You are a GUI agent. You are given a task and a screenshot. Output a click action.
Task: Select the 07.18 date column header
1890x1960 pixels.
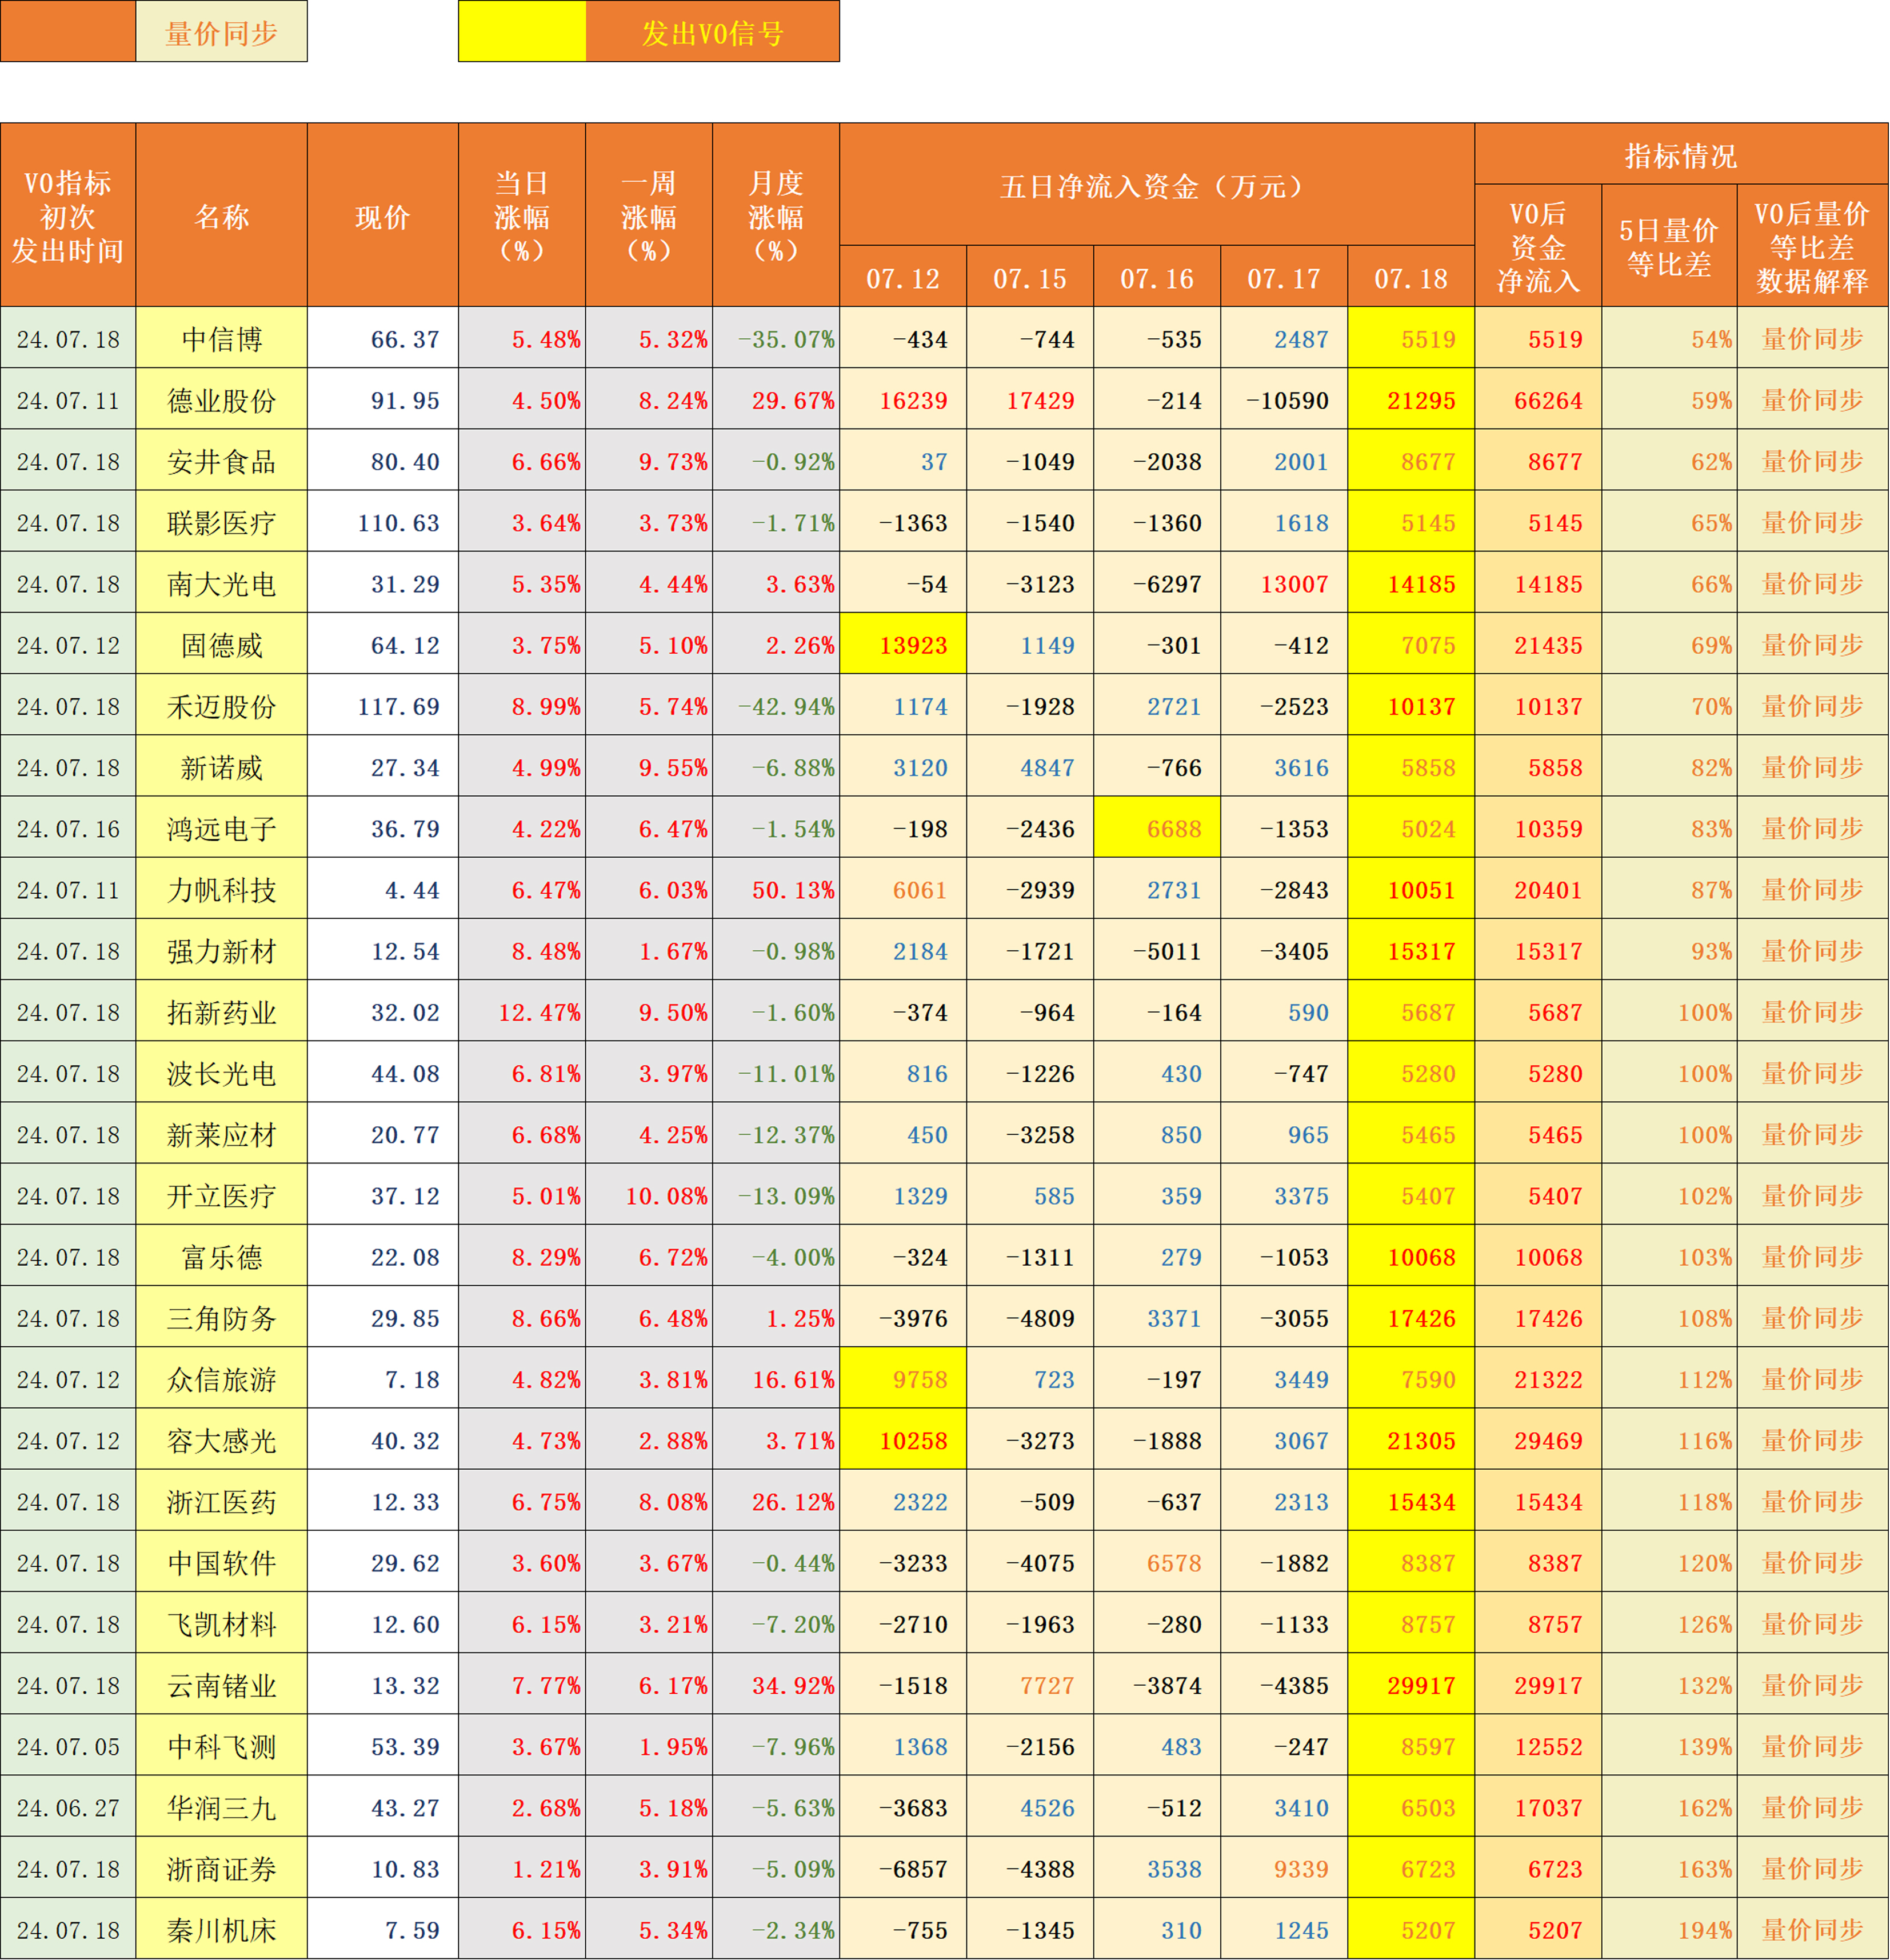click(x=1411, y=277)
